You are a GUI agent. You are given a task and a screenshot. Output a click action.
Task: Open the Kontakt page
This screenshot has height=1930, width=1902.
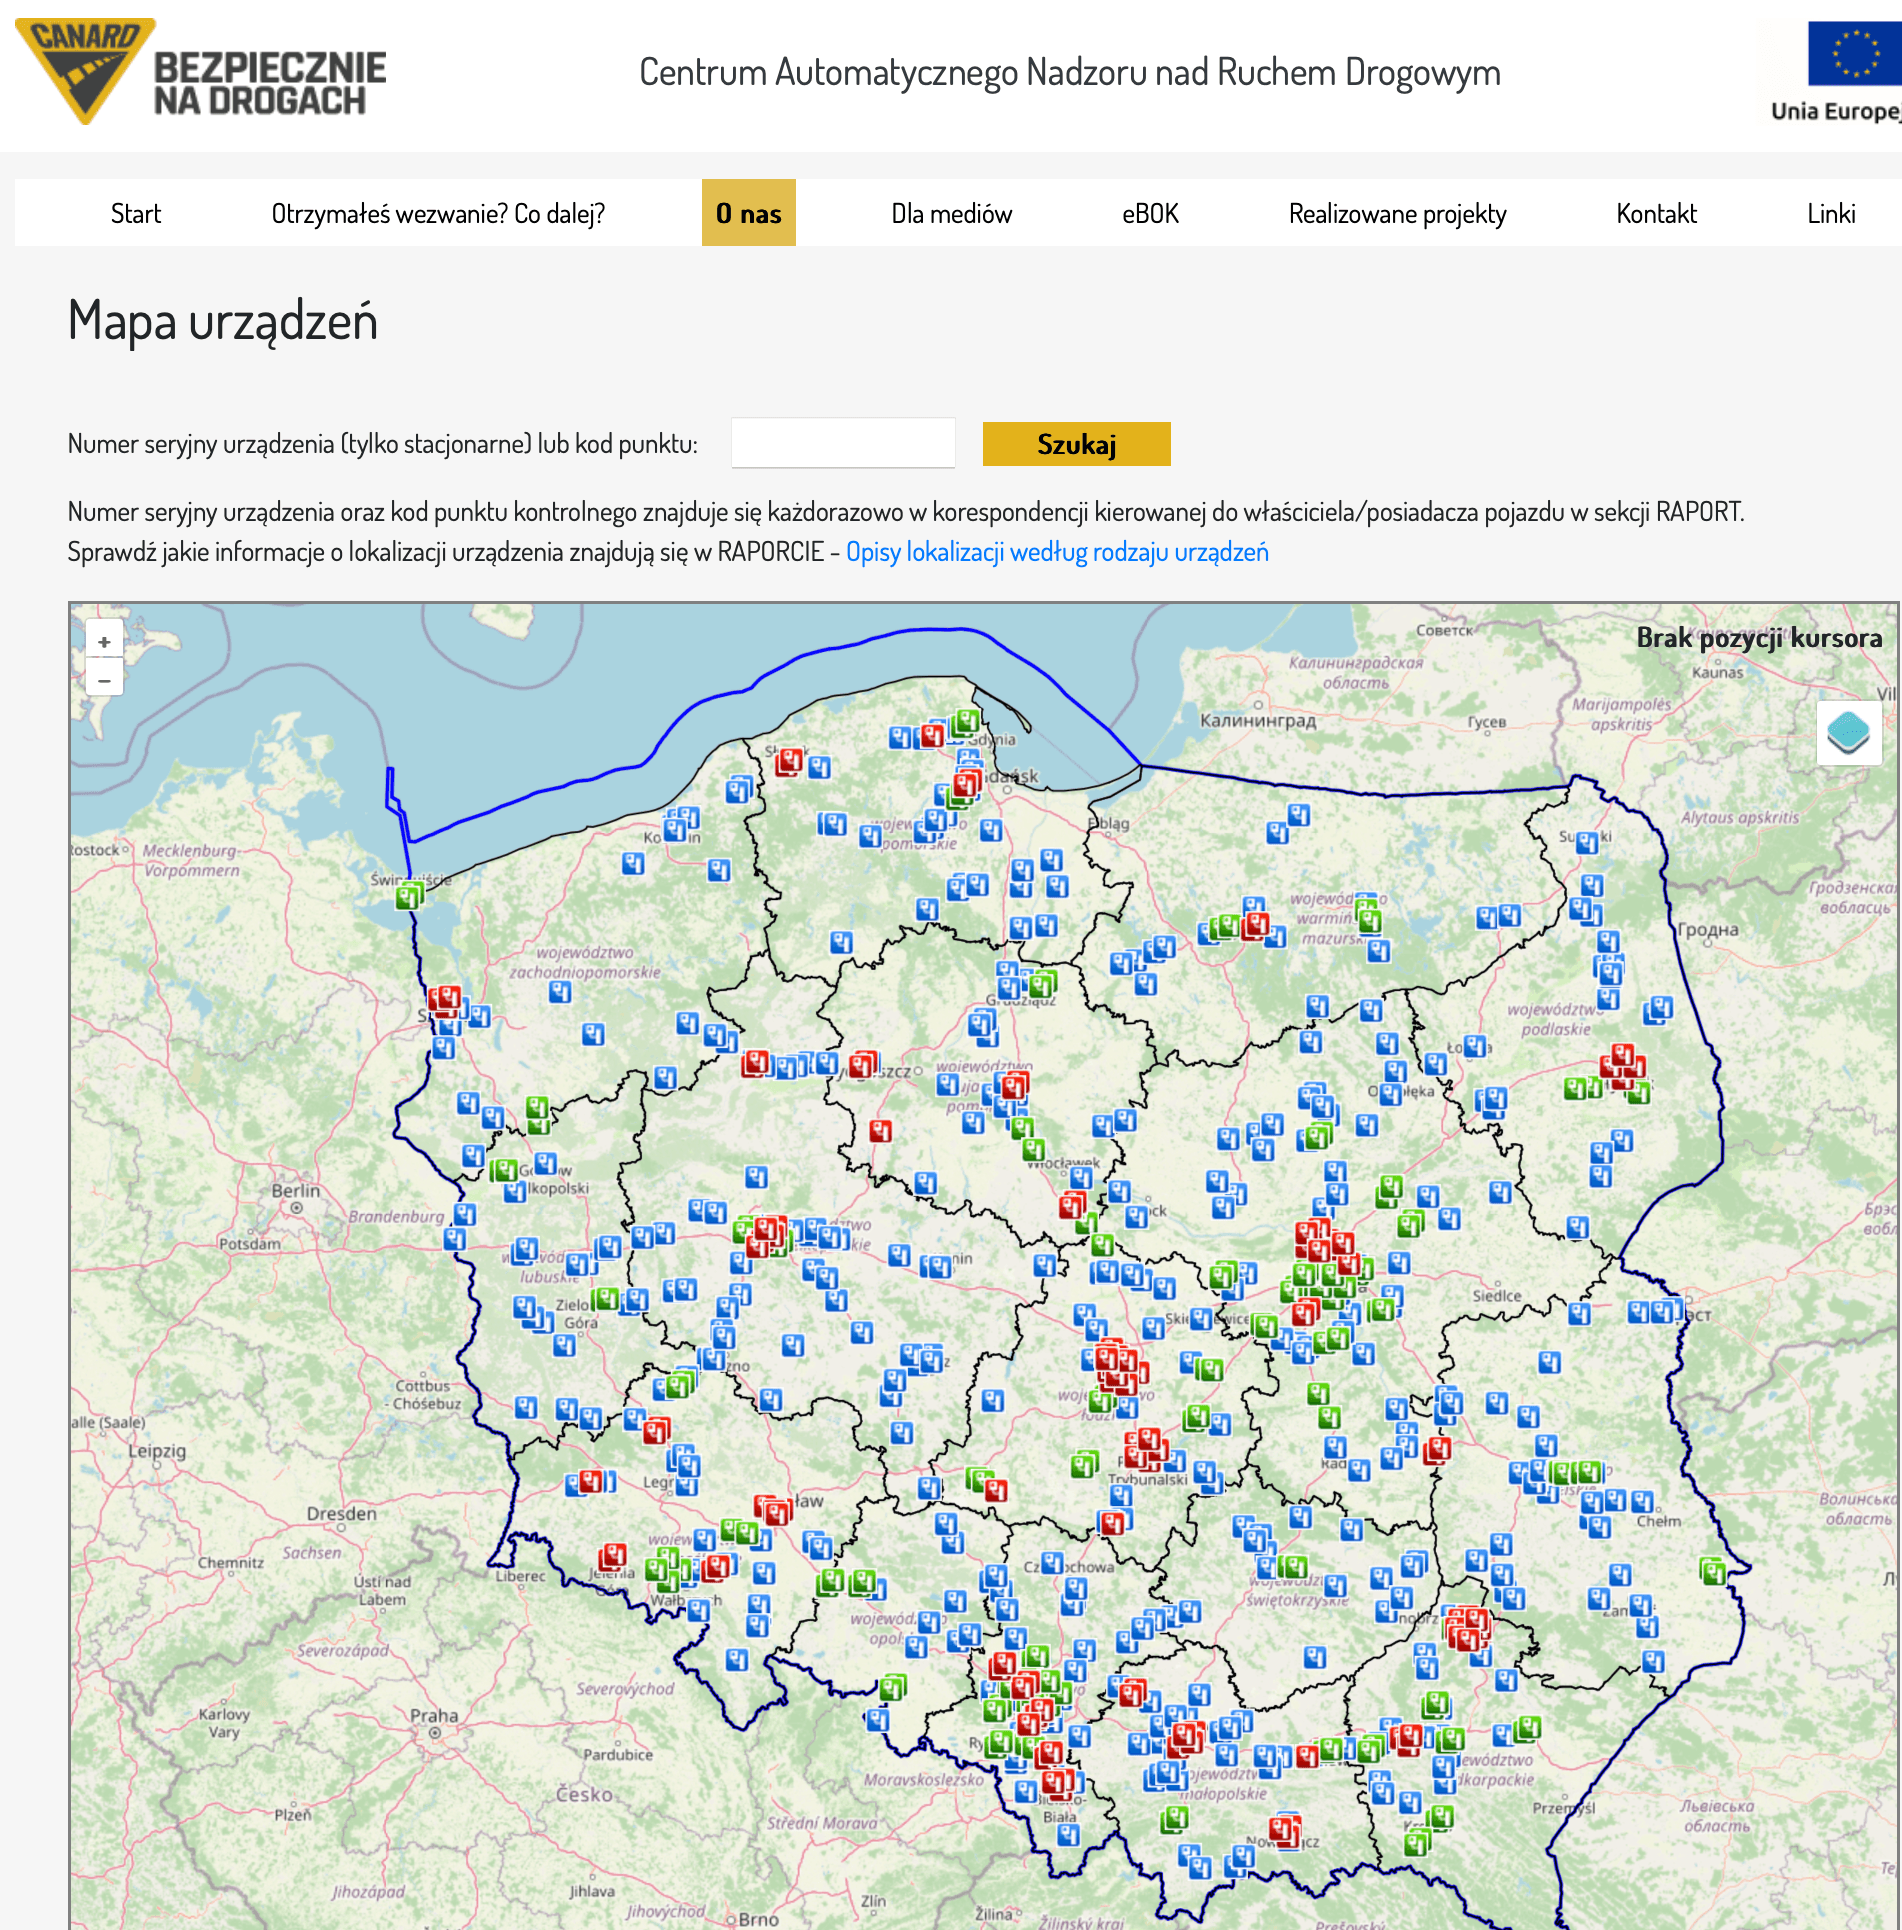[x=1656, y=213]
